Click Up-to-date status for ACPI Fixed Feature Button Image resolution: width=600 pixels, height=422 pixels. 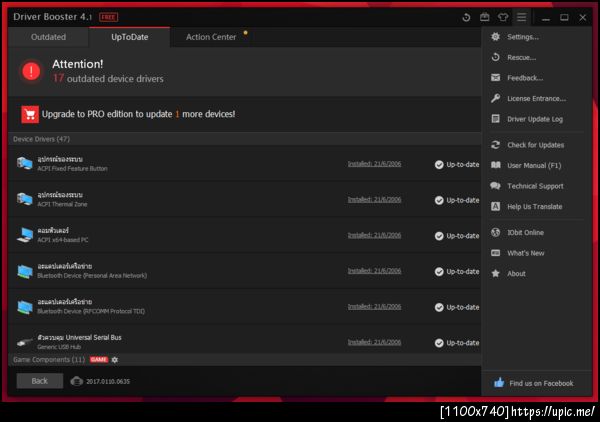pos(457,165)
